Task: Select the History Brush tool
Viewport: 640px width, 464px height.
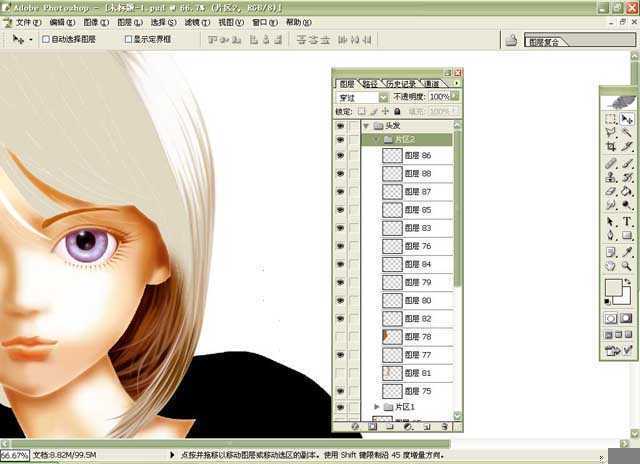Action: (x=627, y=177)
